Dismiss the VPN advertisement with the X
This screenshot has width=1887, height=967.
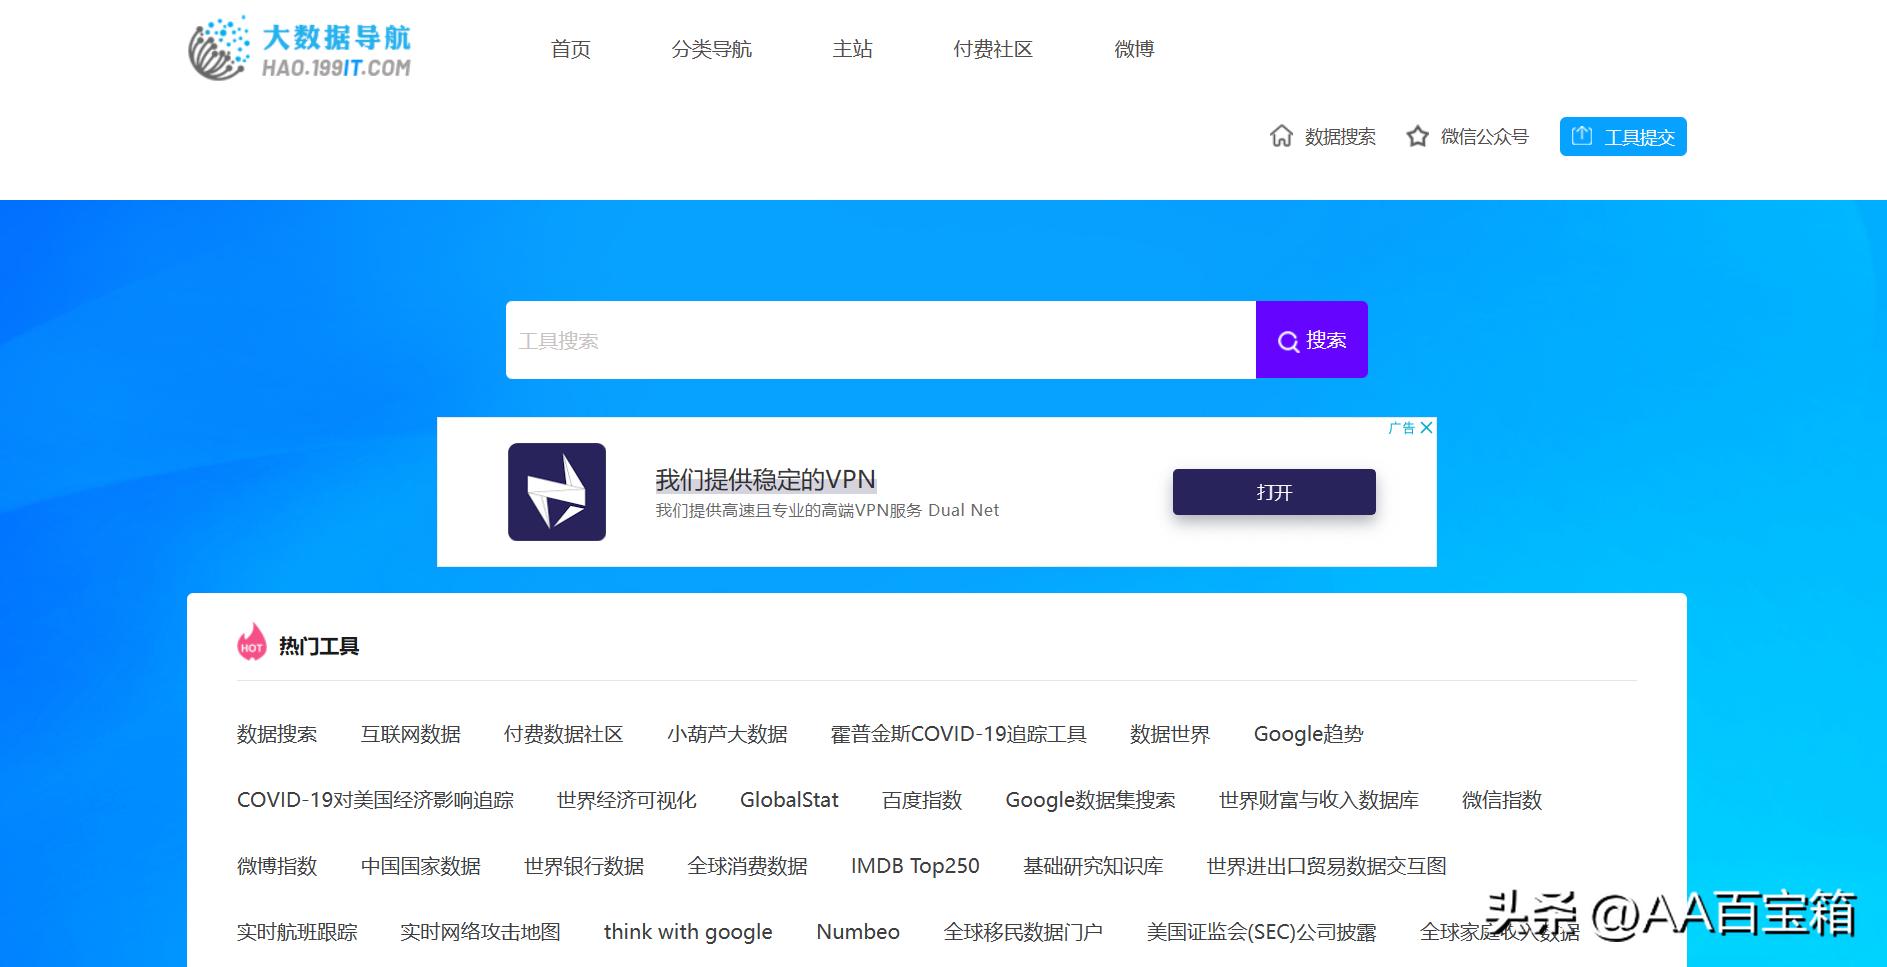pyautogui.click(x=1428, y=427)
